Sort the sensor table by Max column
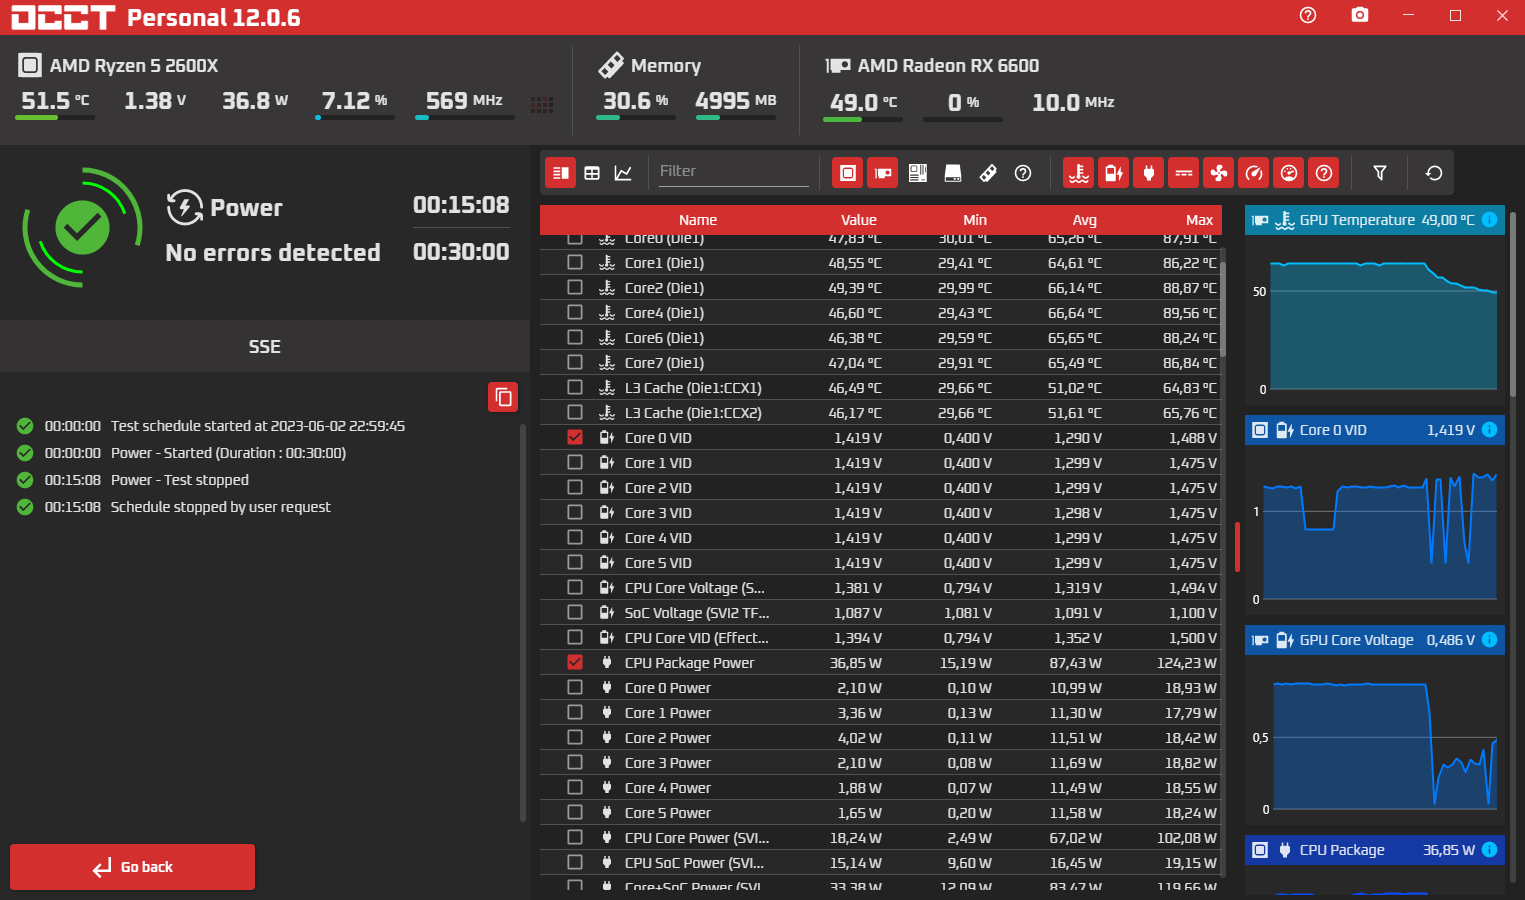1525x900 pixels. click(x=1200, y=220)
